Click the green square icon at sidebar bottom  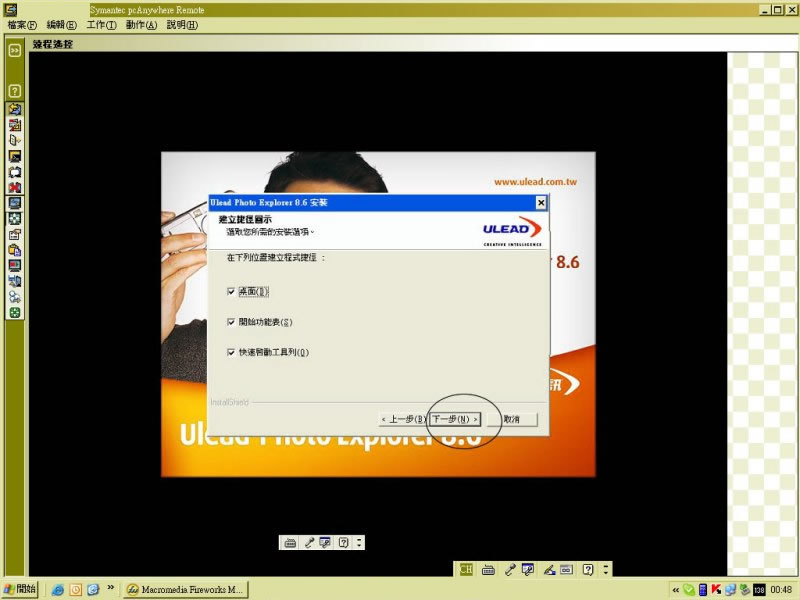(15, 313)
